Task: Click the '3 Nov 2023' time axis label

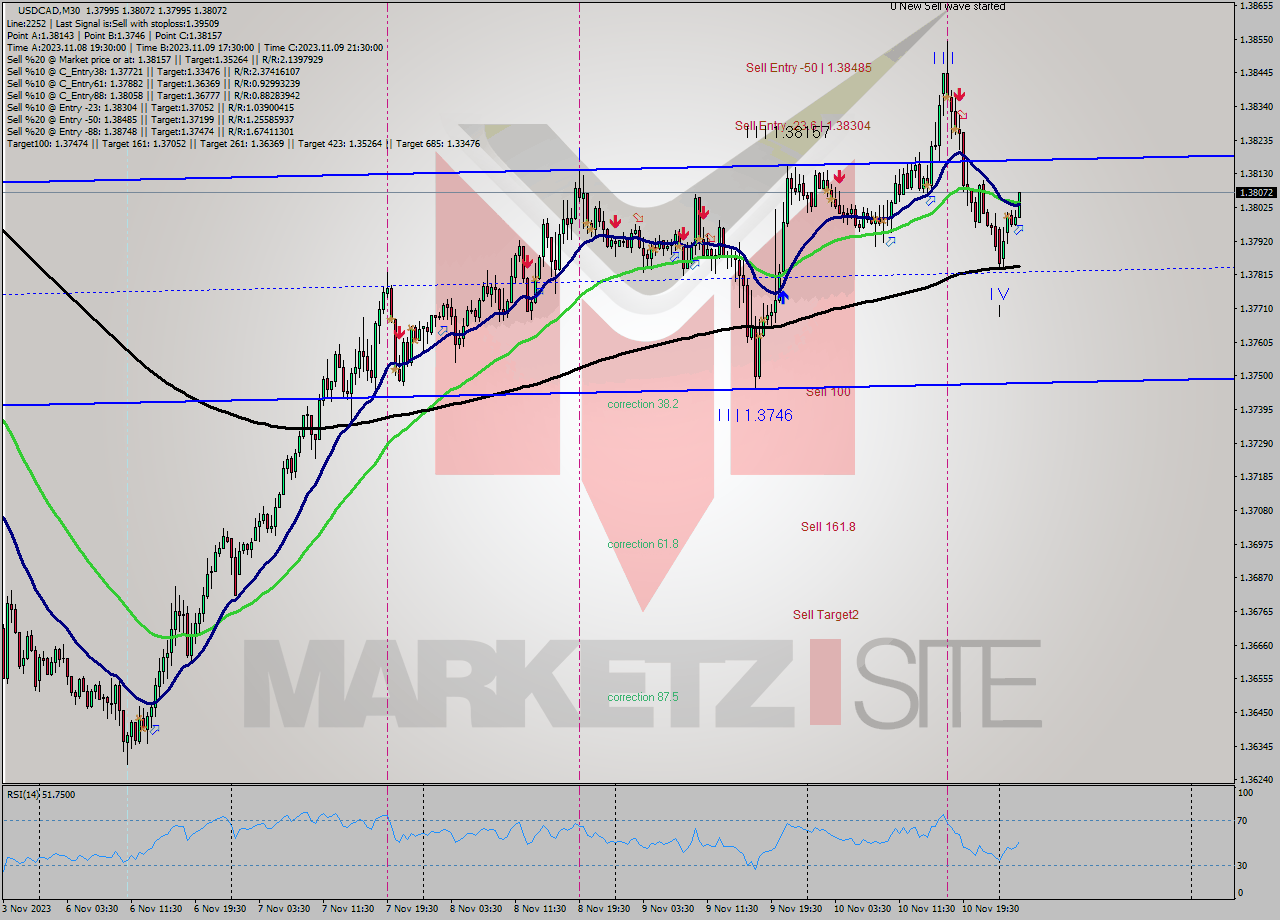Action: click(x=26, y=909)
